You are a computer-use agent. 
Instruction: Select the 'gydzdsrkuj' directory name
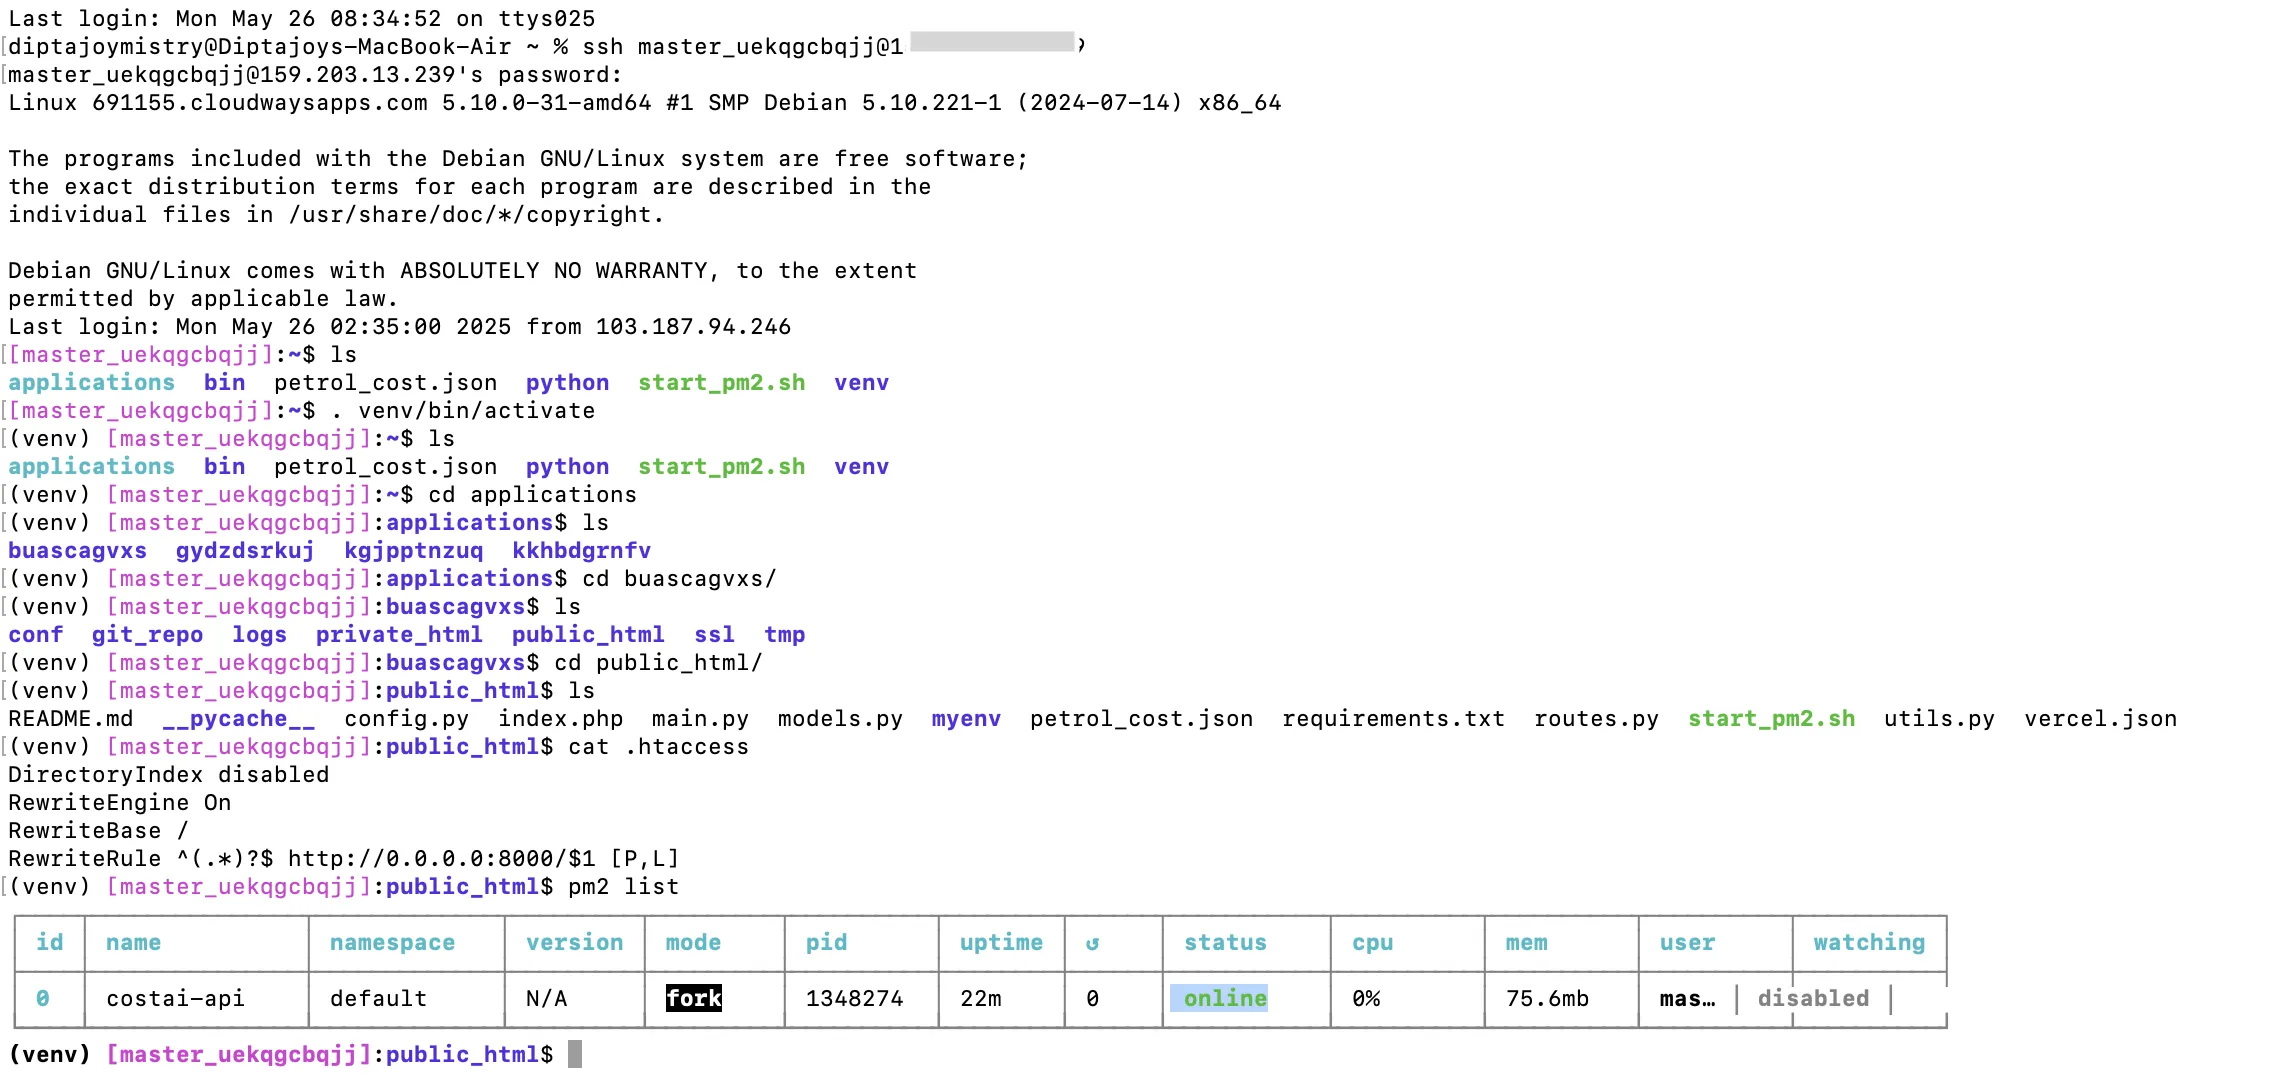[245, 551]
